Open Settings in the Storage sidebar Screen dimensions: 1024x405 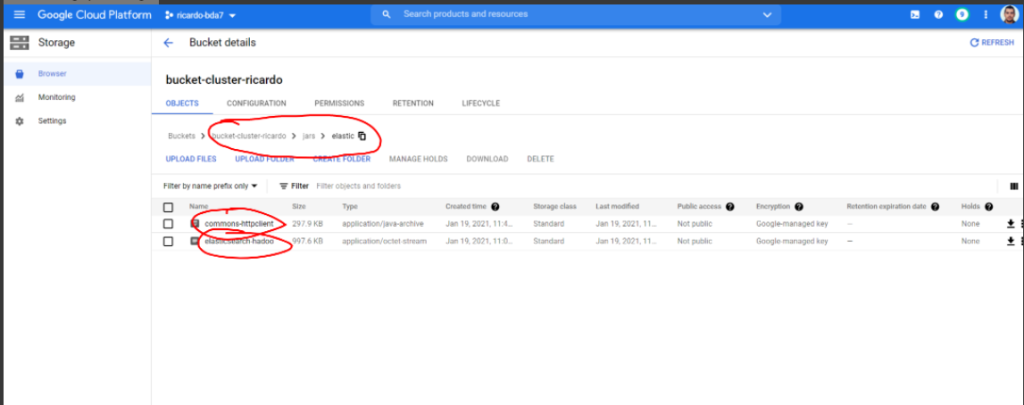[x=76, y=121]
